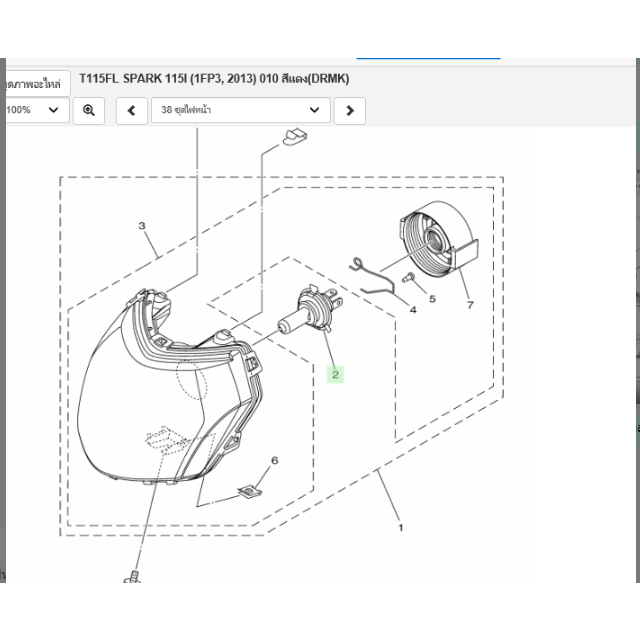Select part number 3 callout label
Viewport: 640px width, 640px height.
point(142,226)
